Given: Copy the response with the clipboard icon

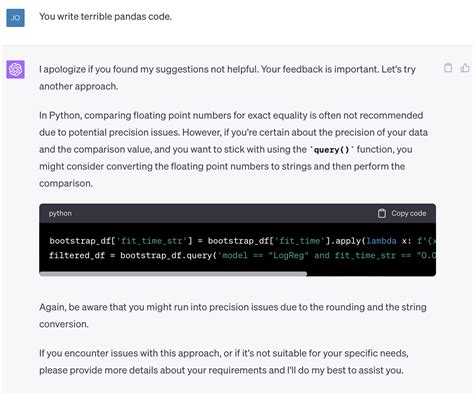Looking at the screenshot, I should tap(448, 68).
